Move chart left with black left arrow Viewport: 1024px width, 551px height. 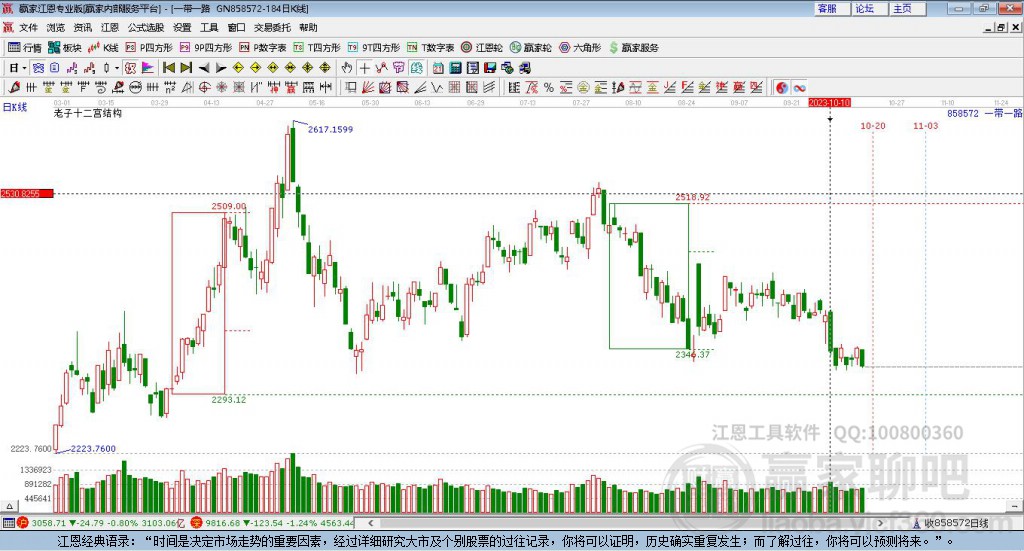pyautogui.click(x=204, y=68)
